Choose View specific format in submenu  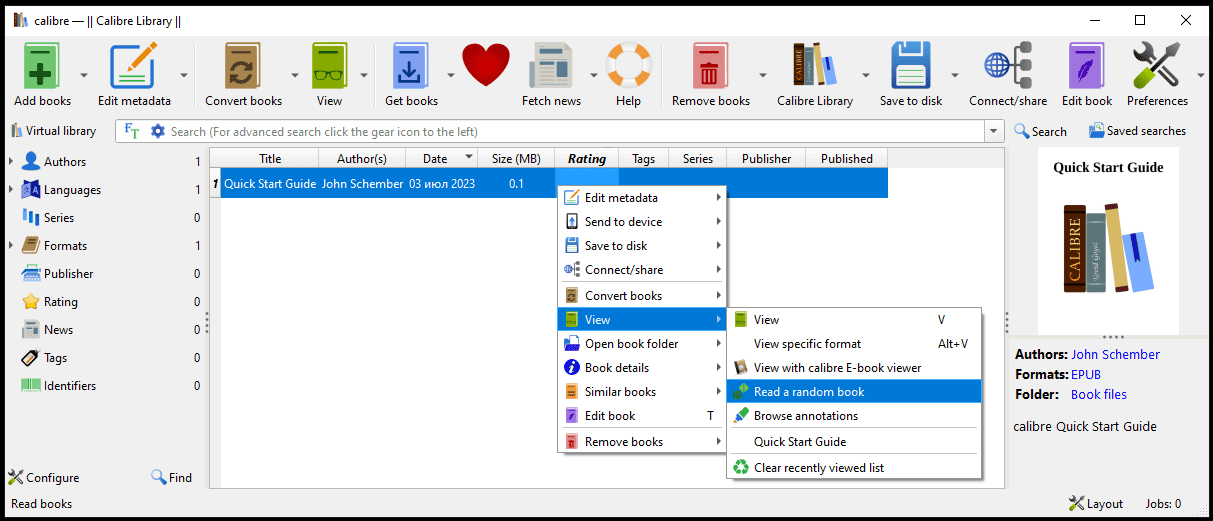coord(855,343)
